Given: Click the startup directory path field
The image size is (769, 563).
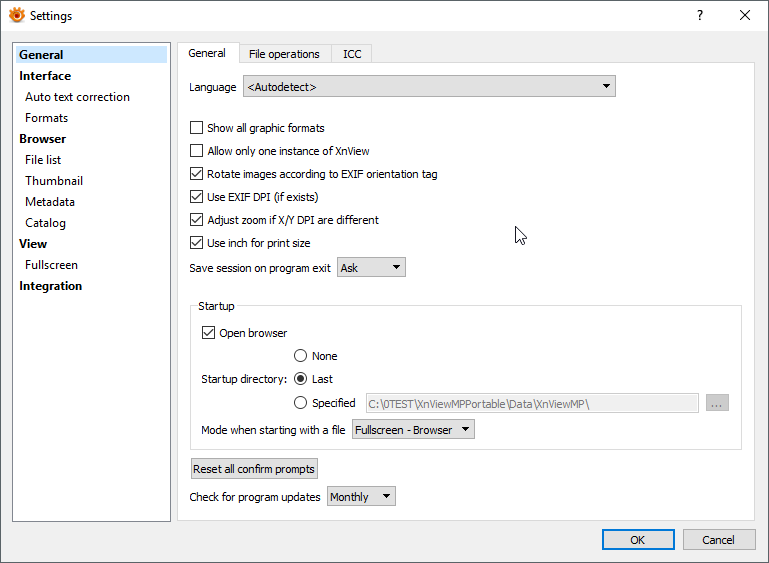Looking at the screenshot, I should click(x=532, y=403).
